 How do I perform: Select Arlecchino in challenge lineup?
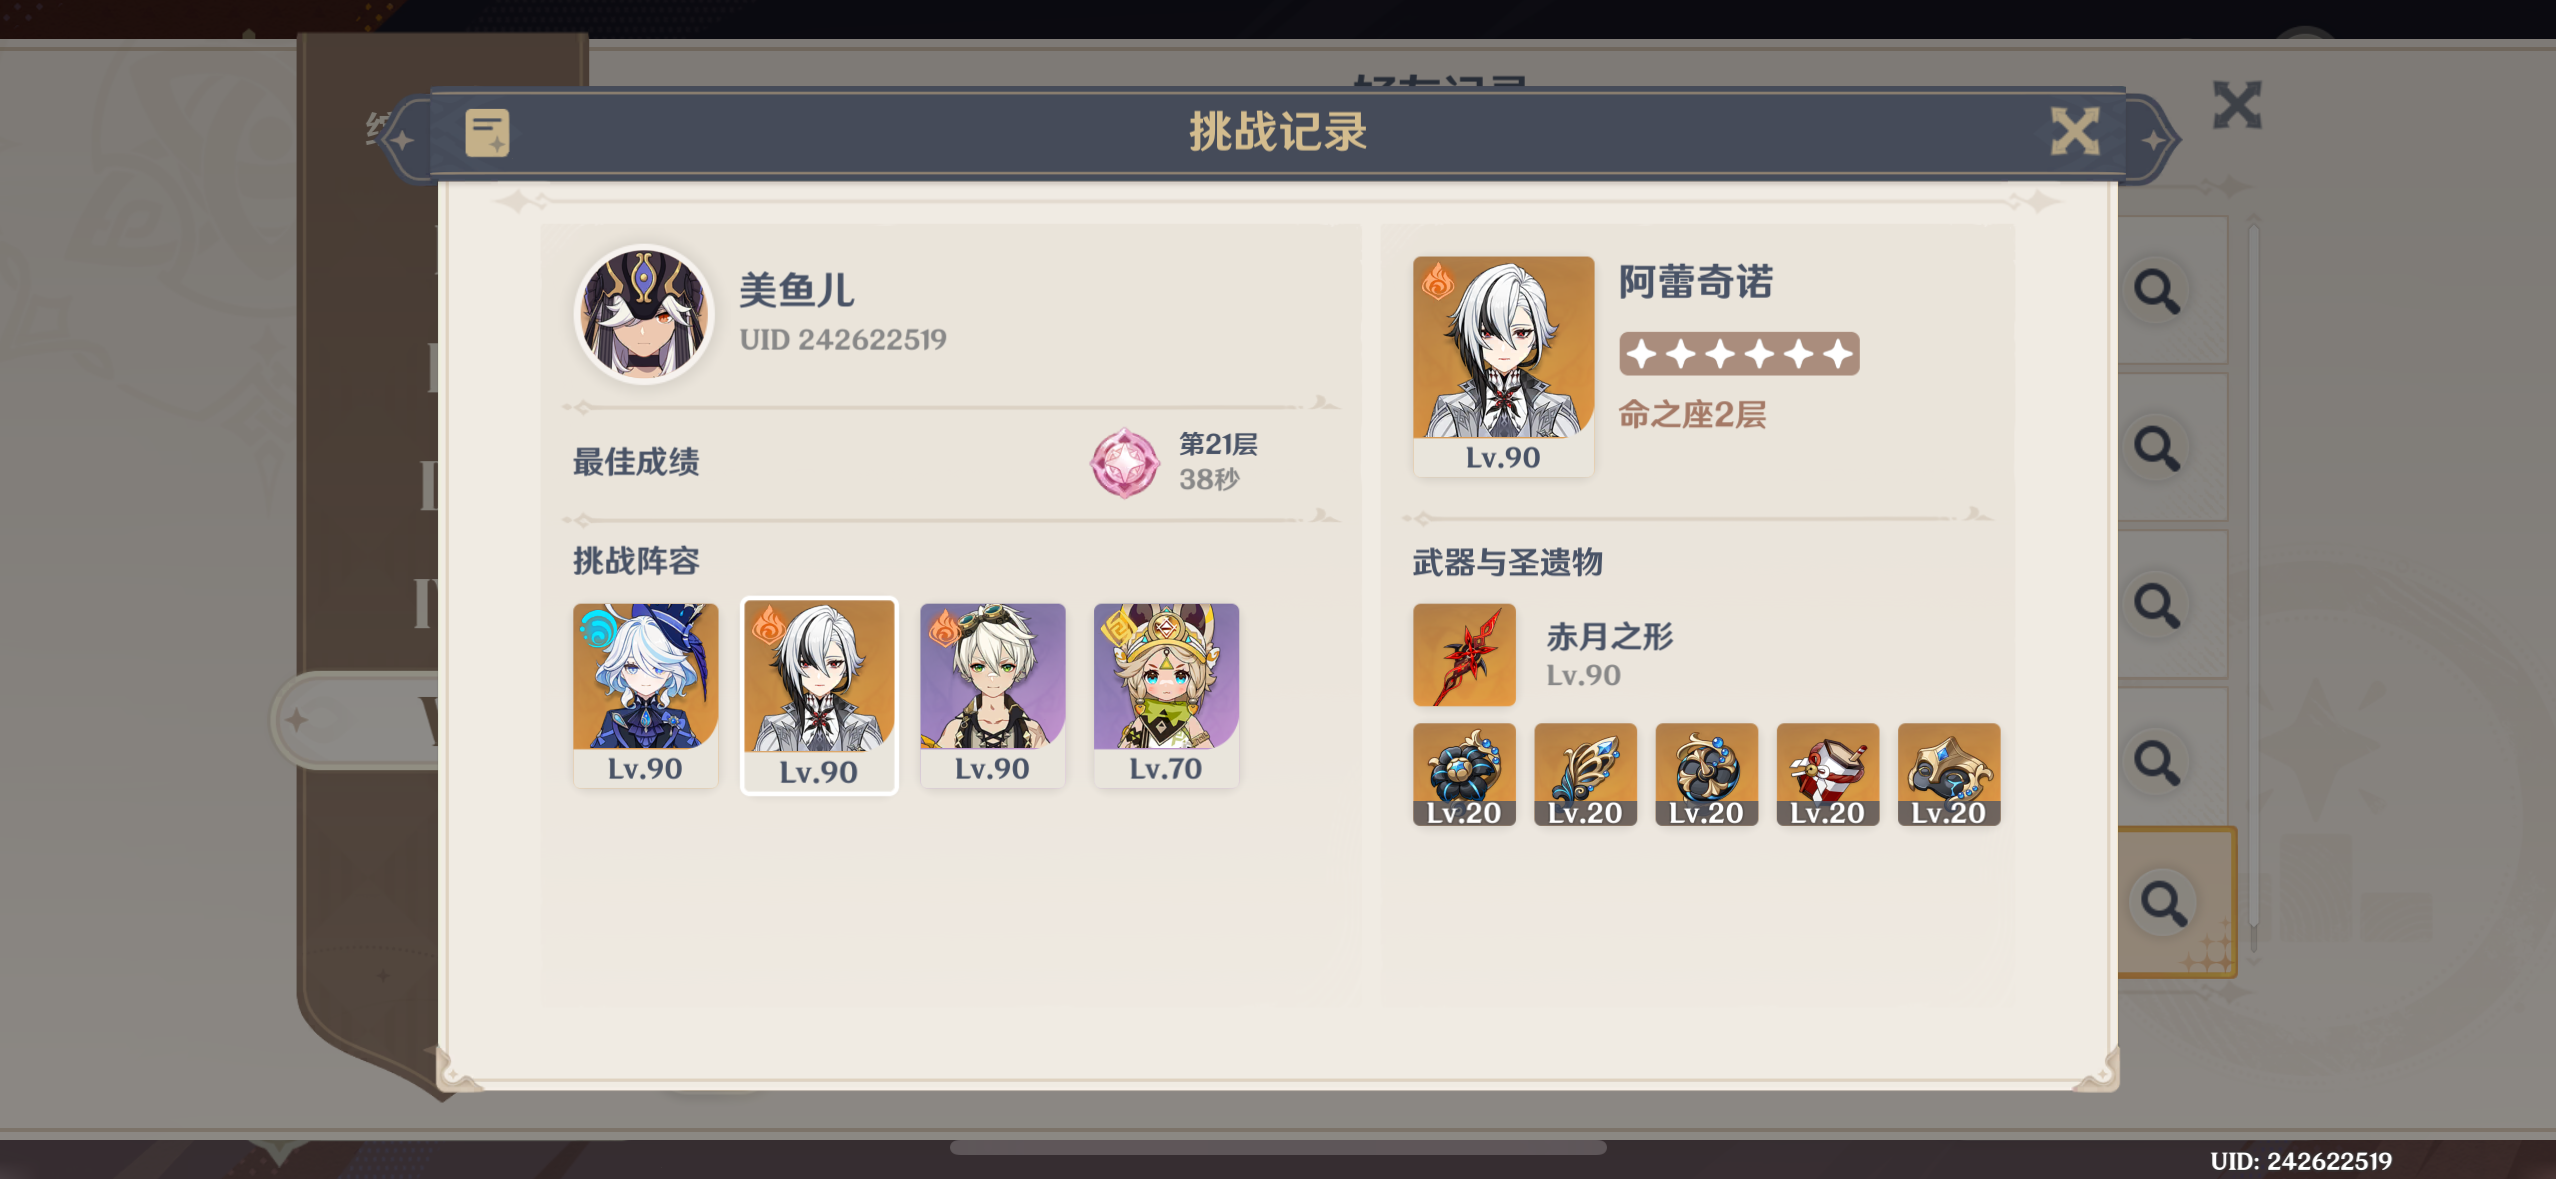click(819, 696)
